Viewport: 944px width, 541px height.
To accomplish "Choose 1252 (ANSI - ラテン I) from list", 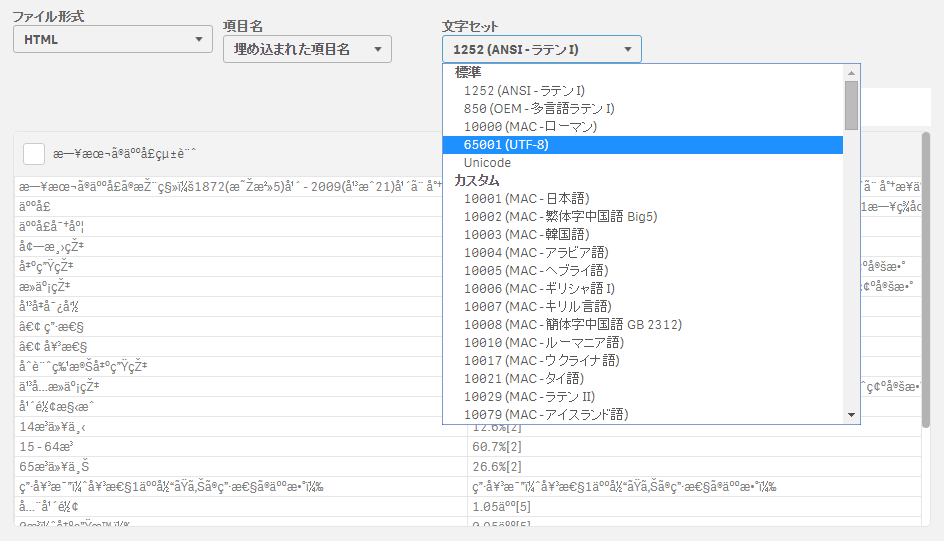I will click(524, 91).
